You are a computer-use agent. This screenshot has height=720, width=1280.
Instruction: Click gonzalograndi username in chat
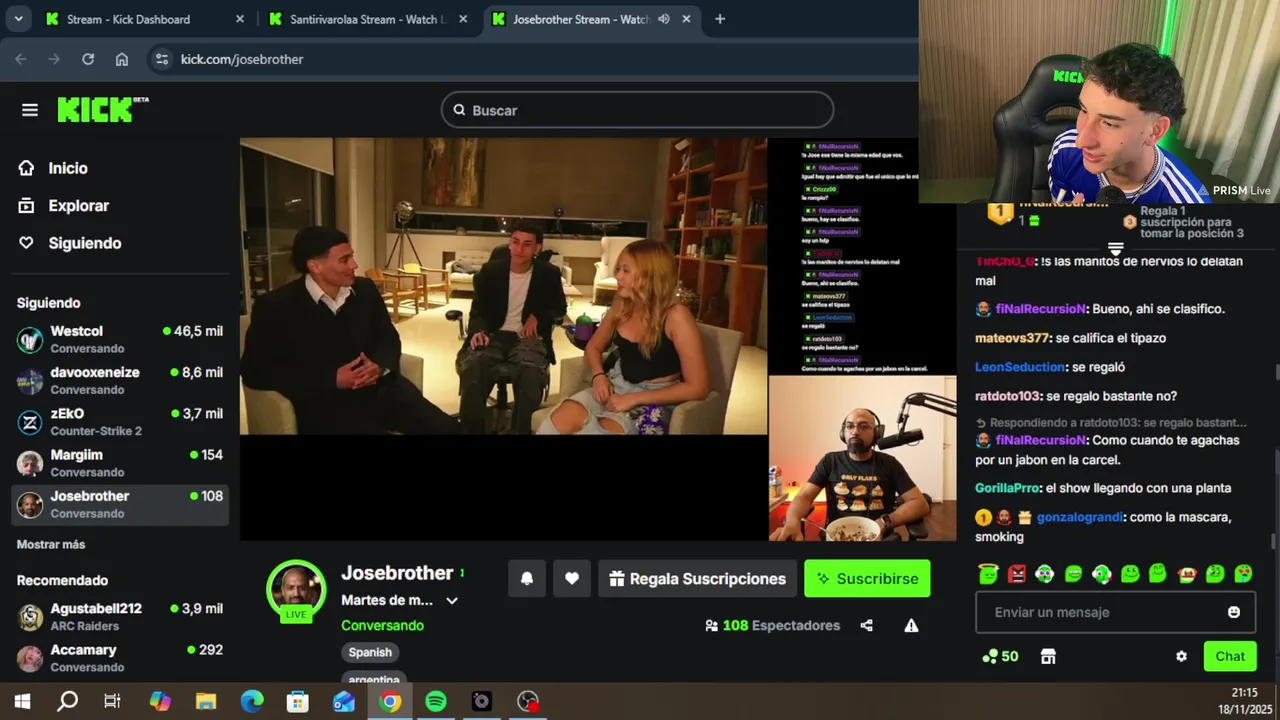tap(1080, 517)
